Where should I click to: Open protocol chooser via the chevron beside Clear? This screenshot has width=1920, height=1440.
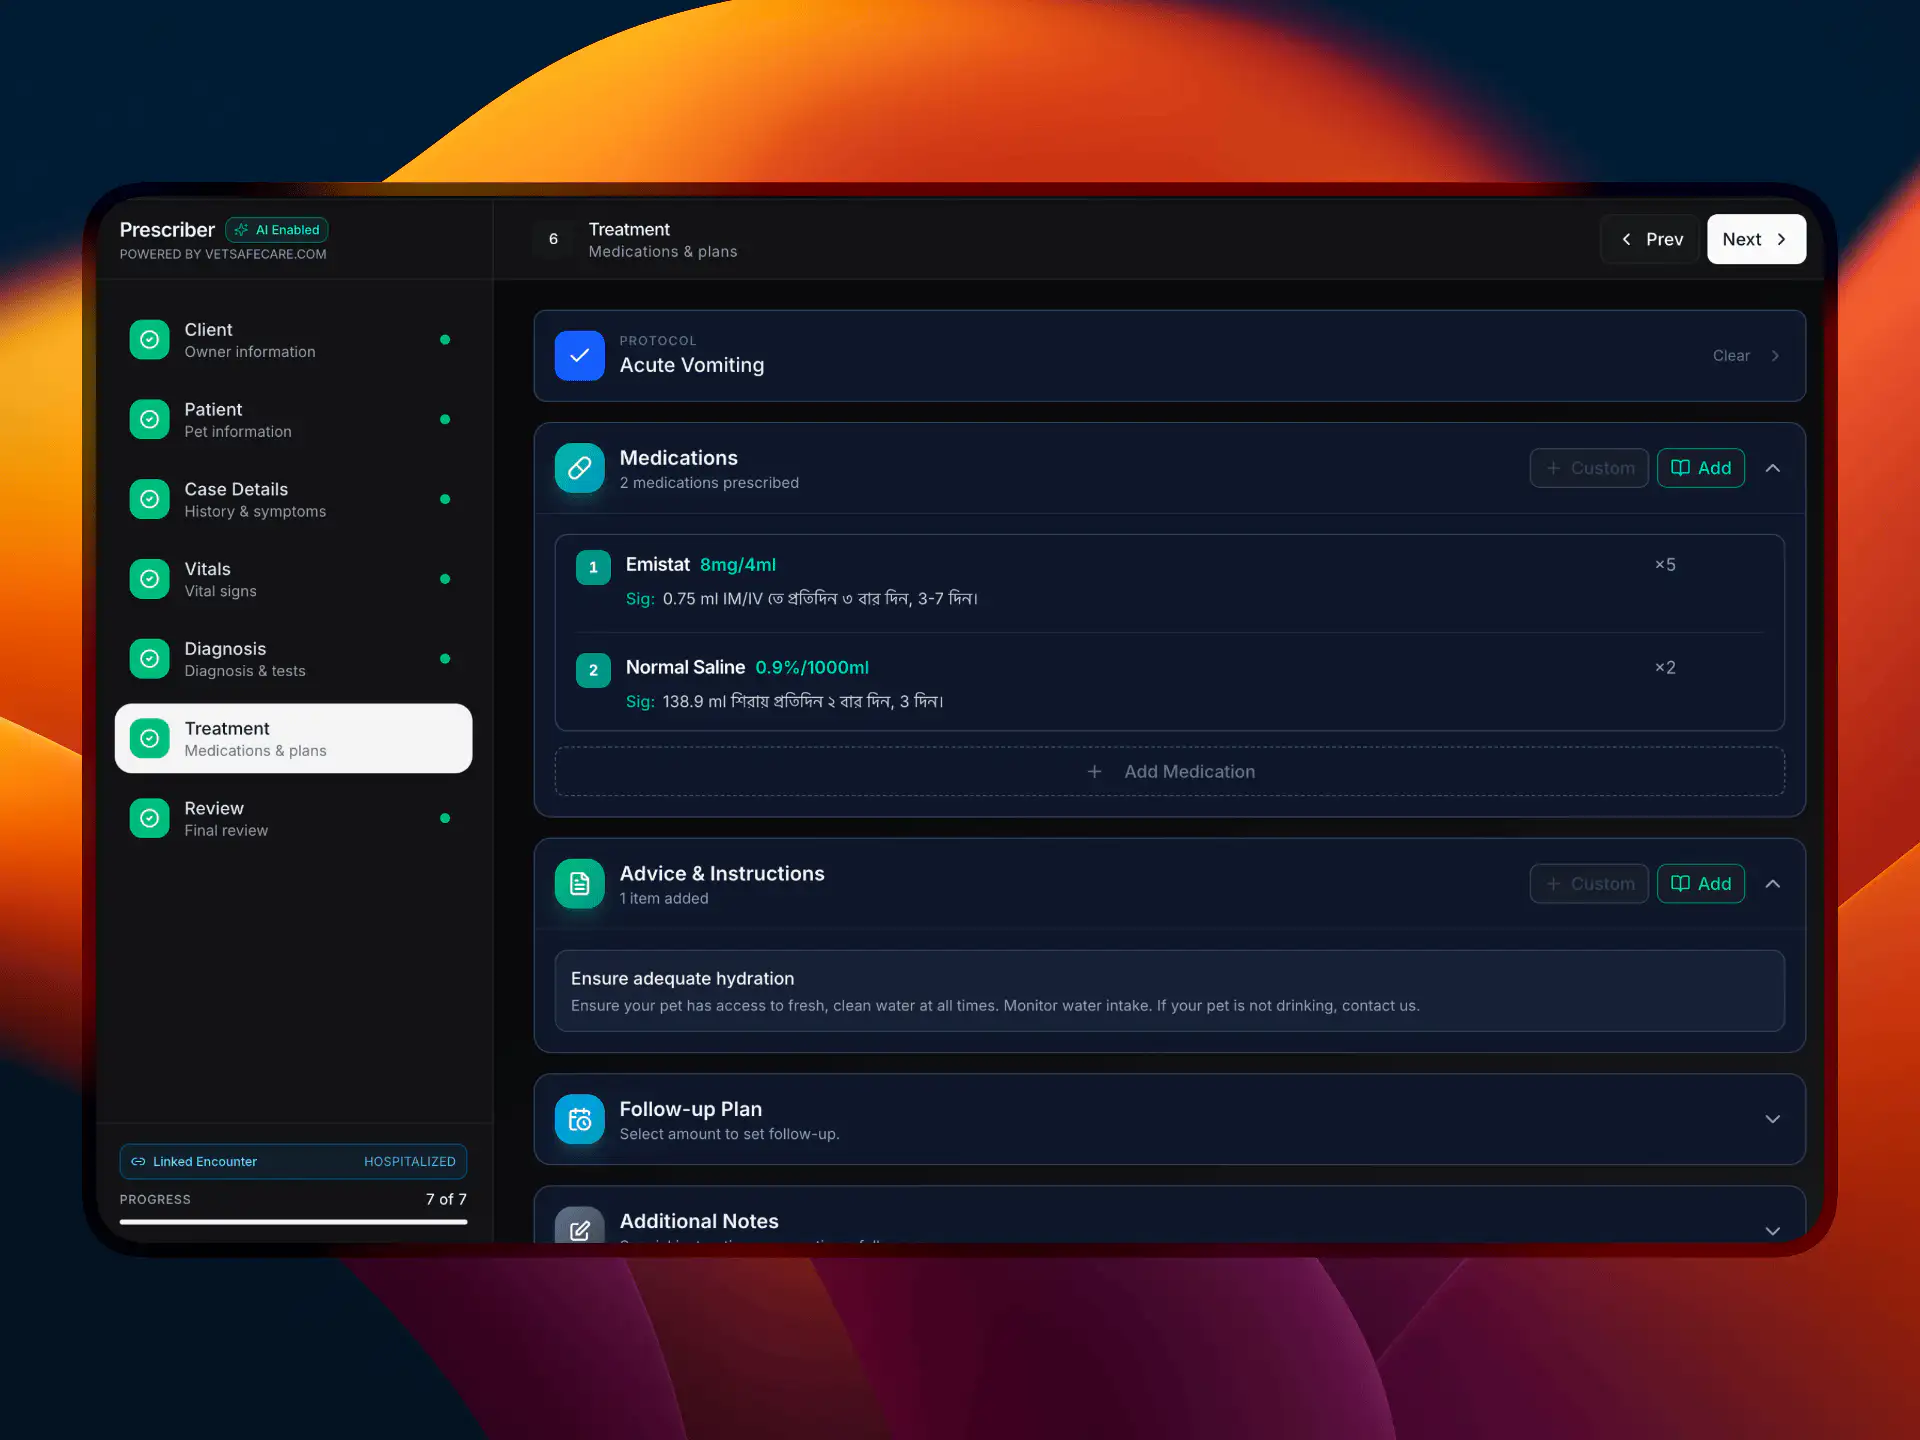pyautogui.click(x=1775, y=356)
